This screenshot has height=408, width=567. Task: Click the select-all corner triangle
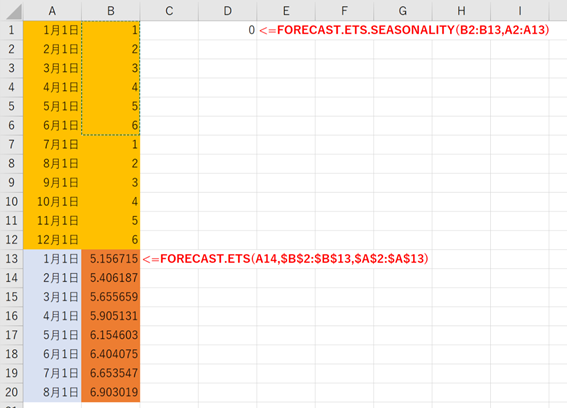(x=14, y=12)
